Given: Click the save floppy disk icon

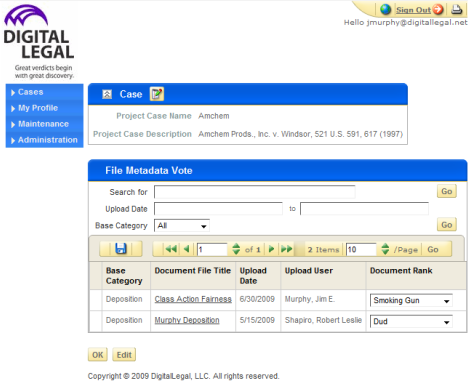Looking at the screenshot, I should (x=121, y=249).
